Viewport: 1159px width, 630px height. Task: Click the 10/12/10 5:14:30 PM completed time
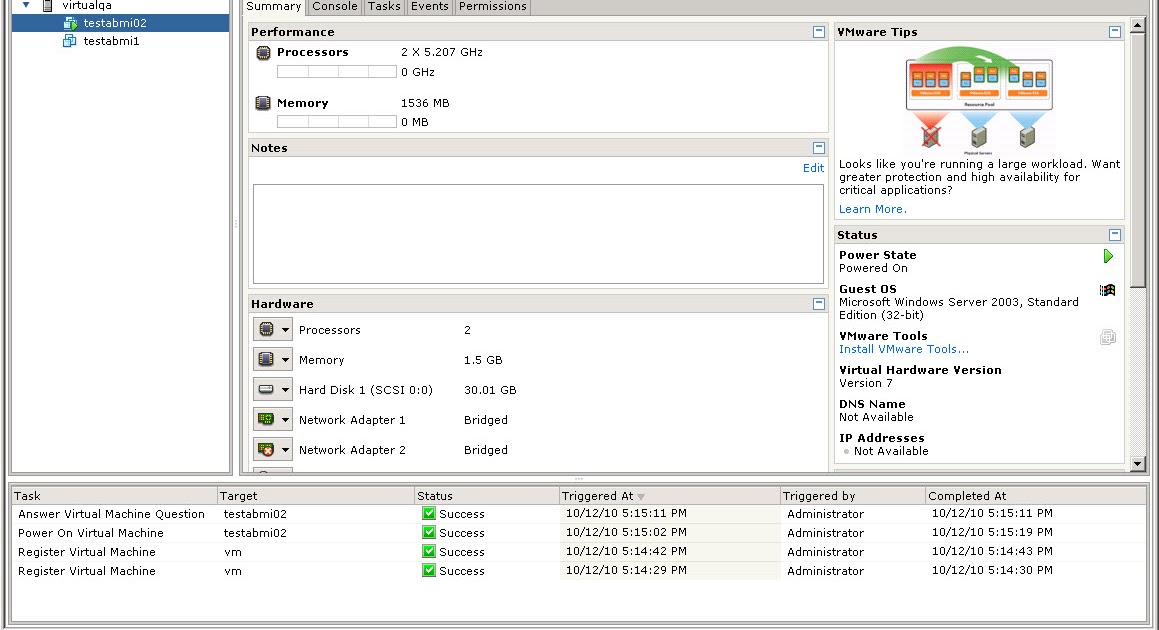point(992,570)
